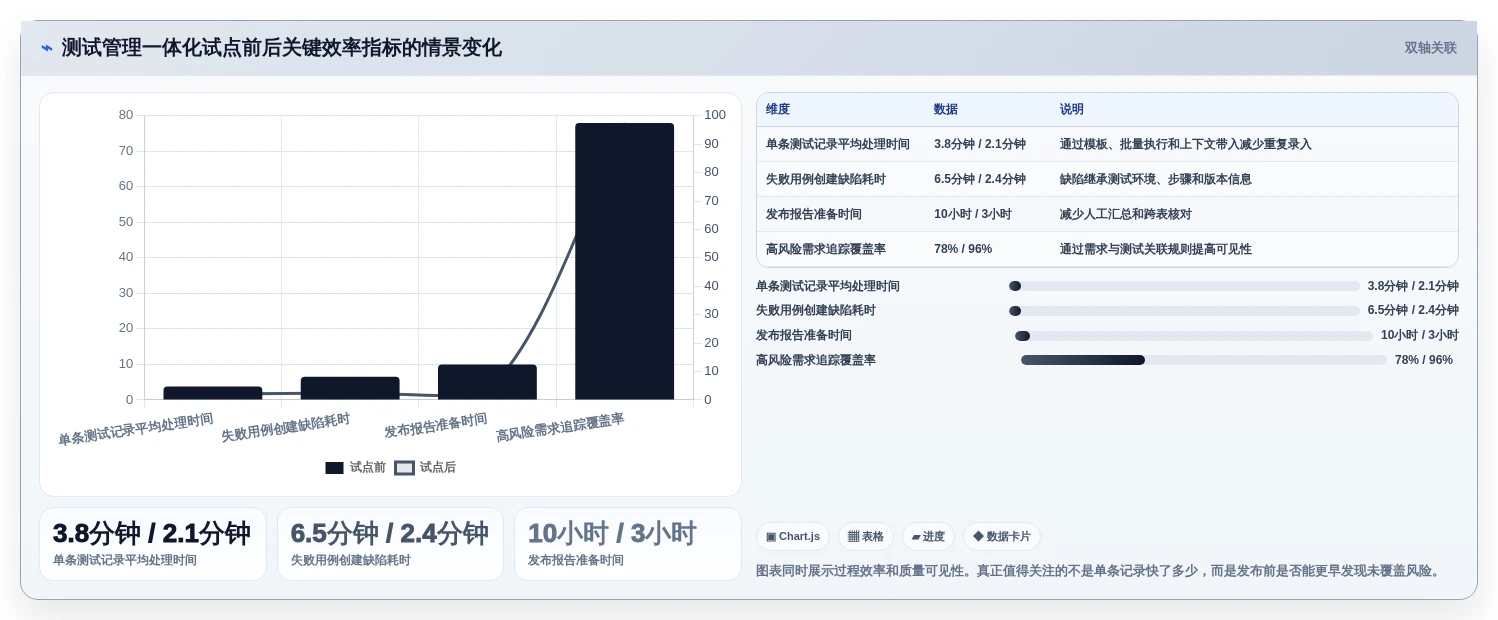Screen dimensions: 1498x620
Task: Click the 失败用例创建缺陷耗时 chart bar
Action: 350,388
